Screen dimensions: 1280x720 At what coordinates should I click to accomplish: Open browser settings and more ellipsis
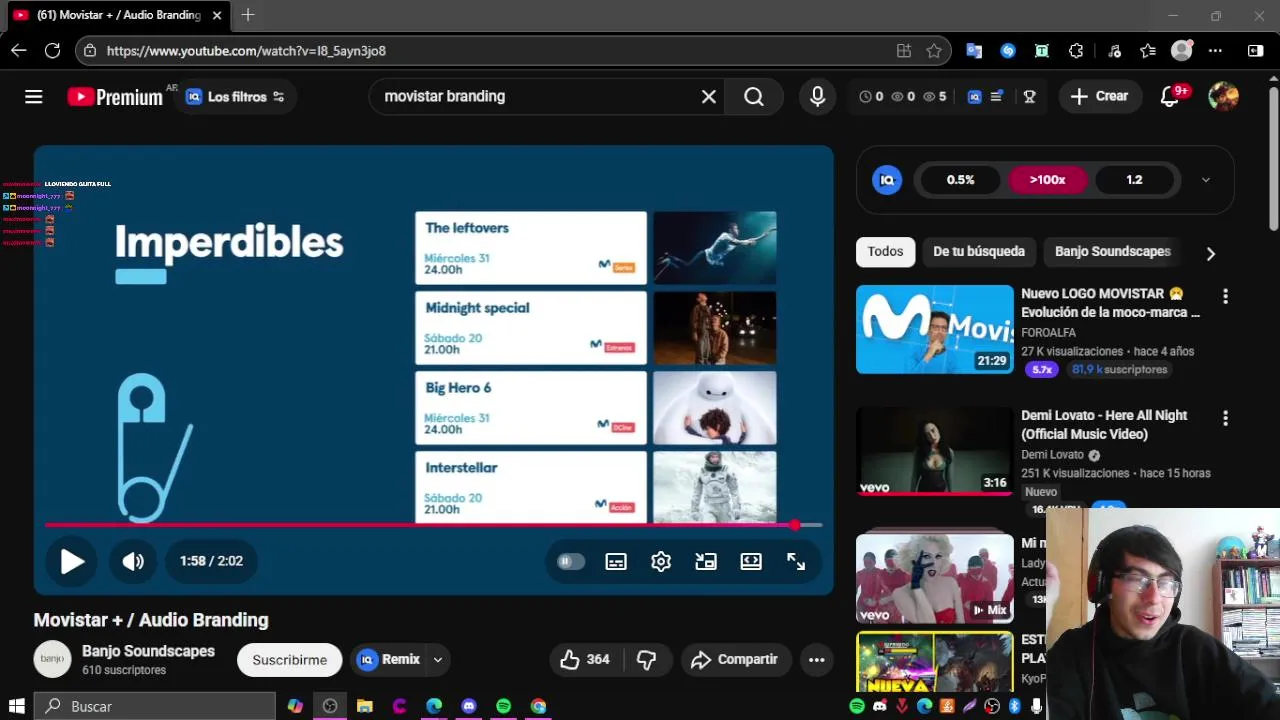pos(1215,51)
